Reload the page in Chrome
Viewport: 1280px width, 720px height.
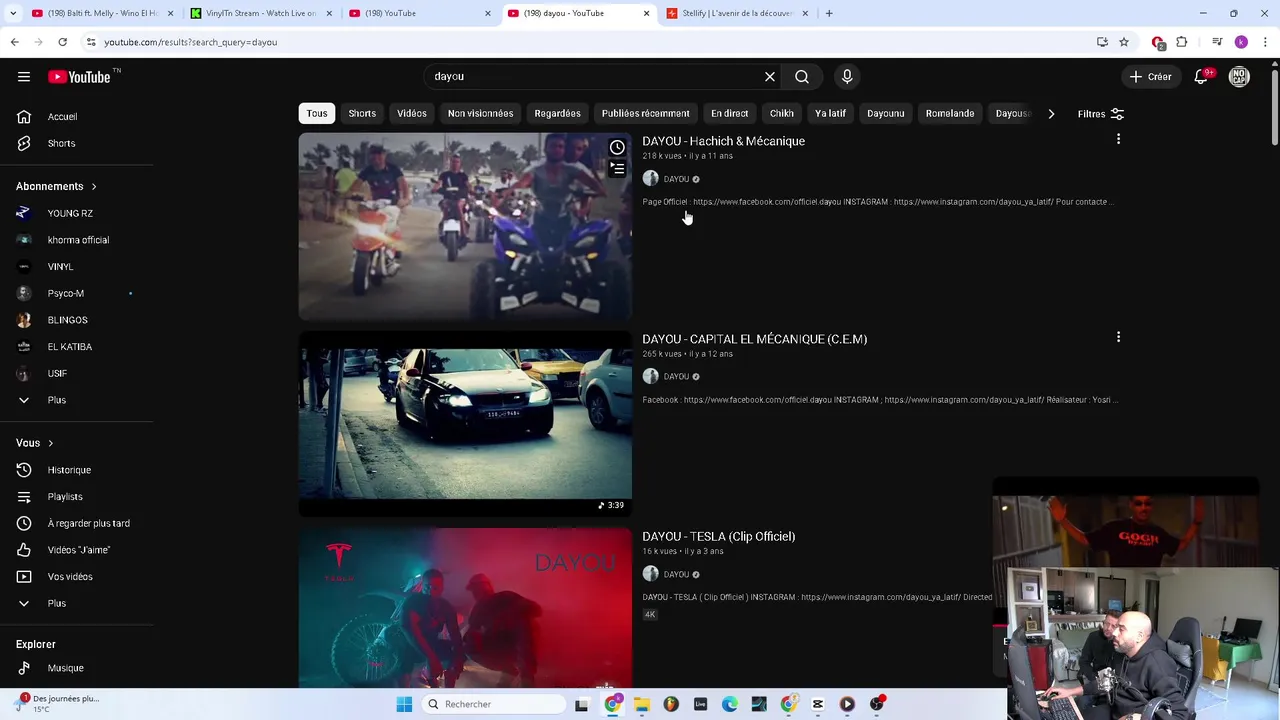[62, 42]
